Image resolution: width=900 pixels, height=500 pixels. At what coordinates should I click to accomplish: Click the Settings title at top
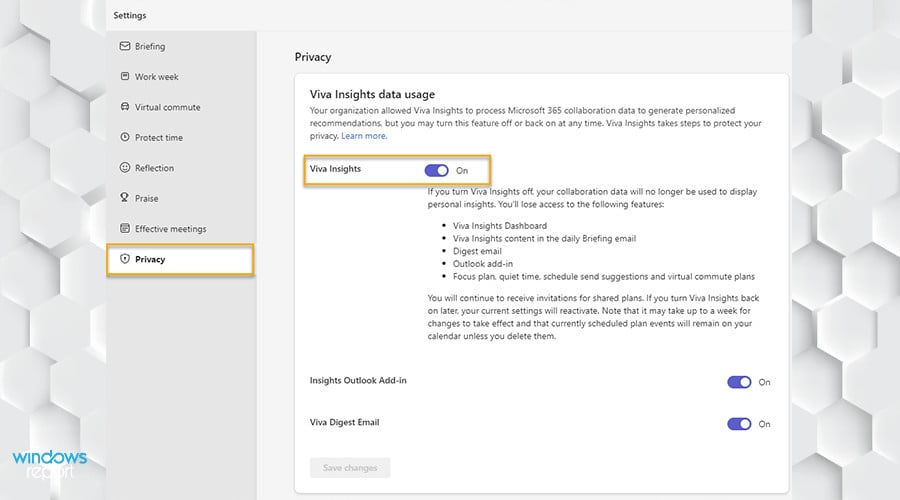(x=130, y=15)
